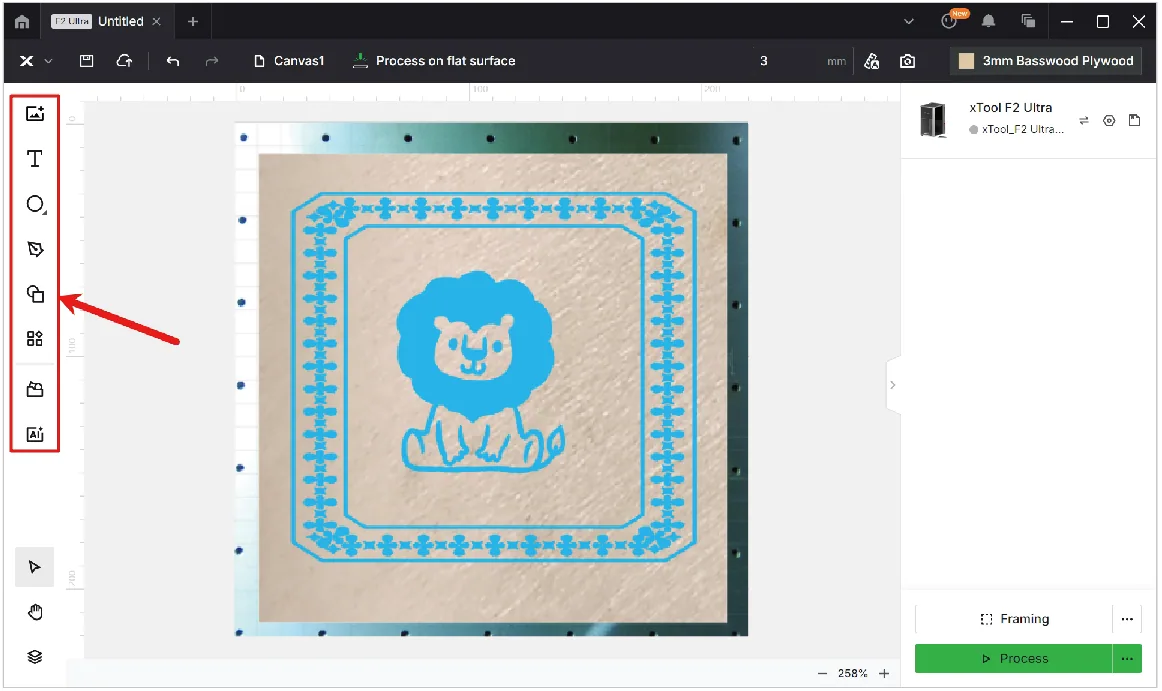1162x691 pixels.
Task: Collapse the right side panel
Action: pos(892,385)
